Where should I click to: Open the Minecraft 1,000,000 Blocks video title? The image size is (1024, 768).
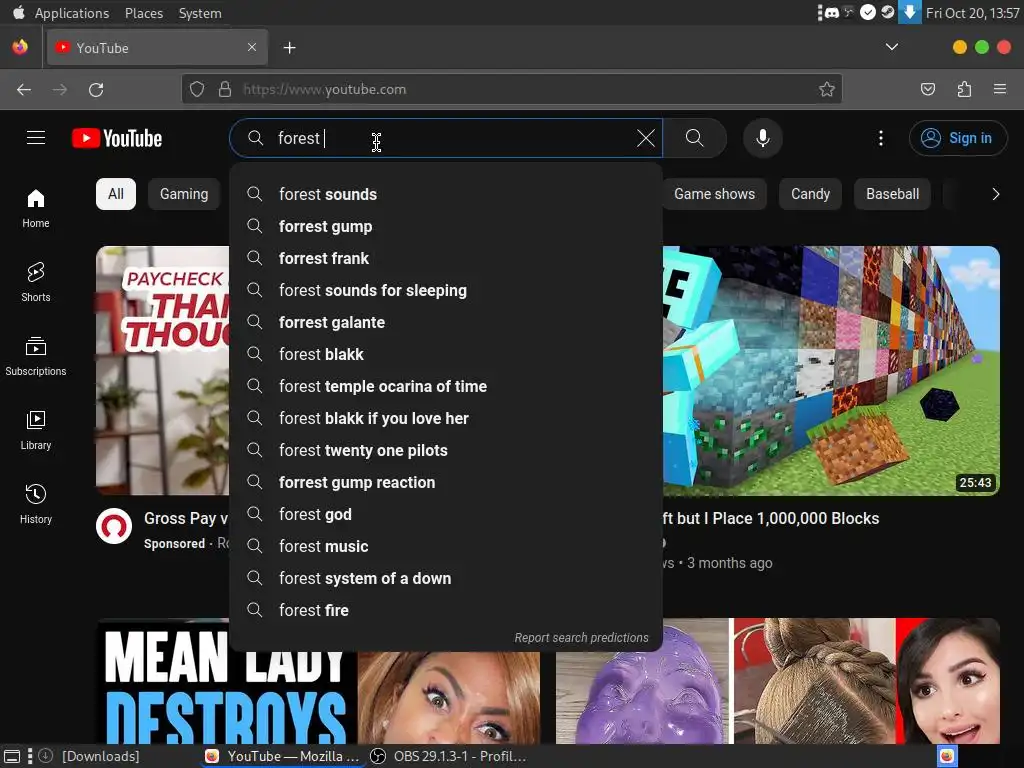[771, 519]
